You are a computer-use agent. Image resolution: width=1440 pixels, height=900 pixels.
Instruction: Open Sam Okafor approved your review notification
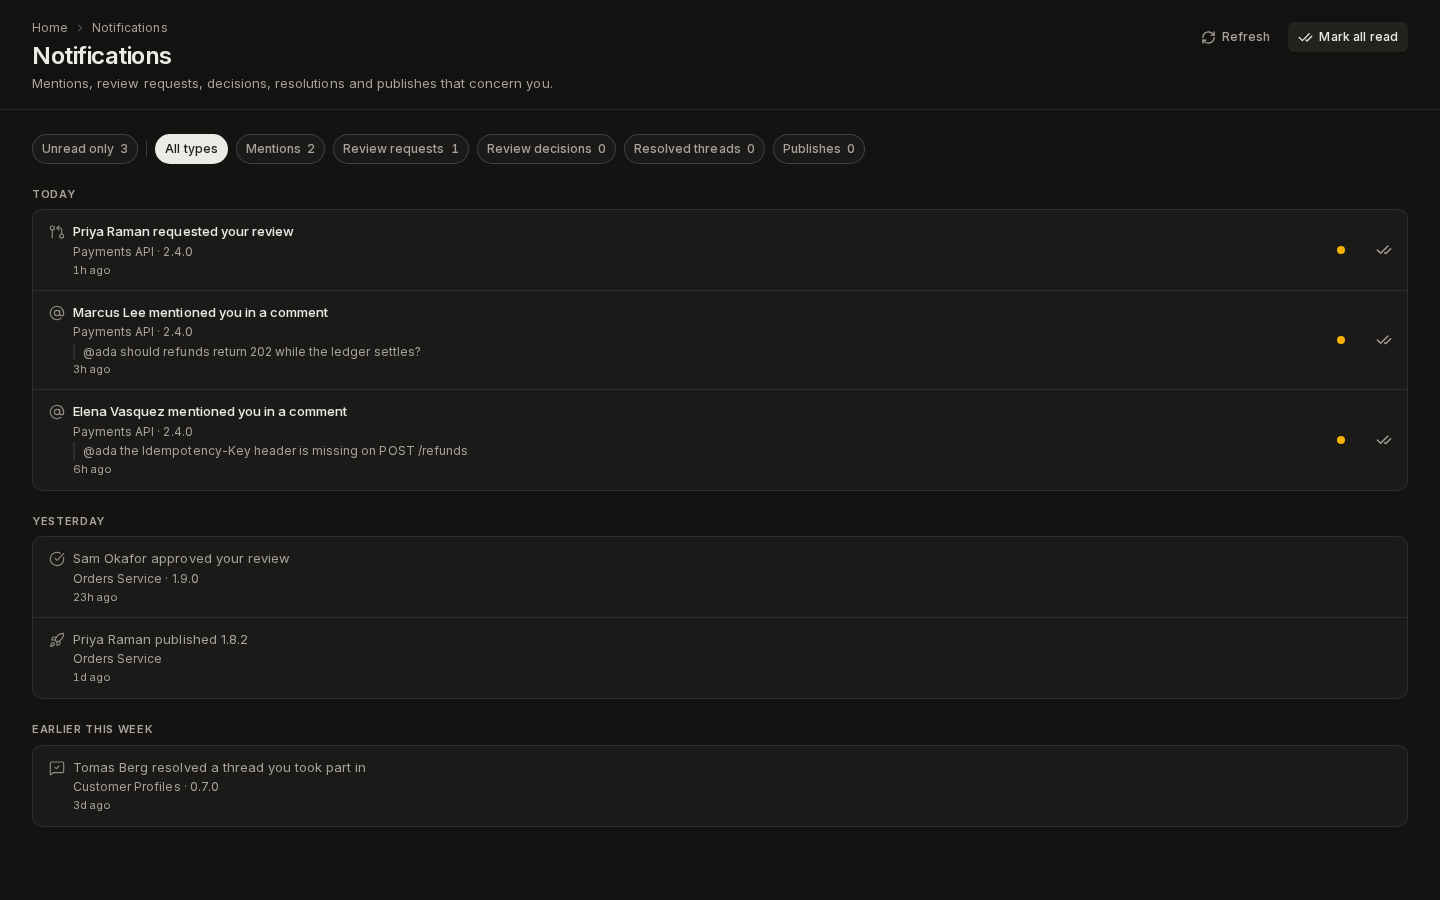(720, 577)
